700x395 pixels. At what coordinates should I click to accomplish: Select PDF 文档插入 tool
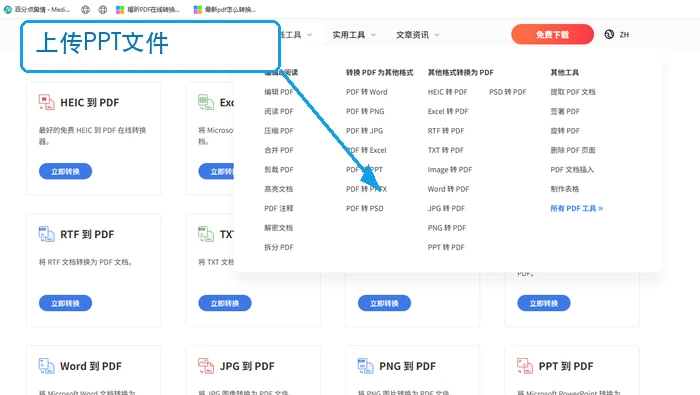click(x=572, y=170)
